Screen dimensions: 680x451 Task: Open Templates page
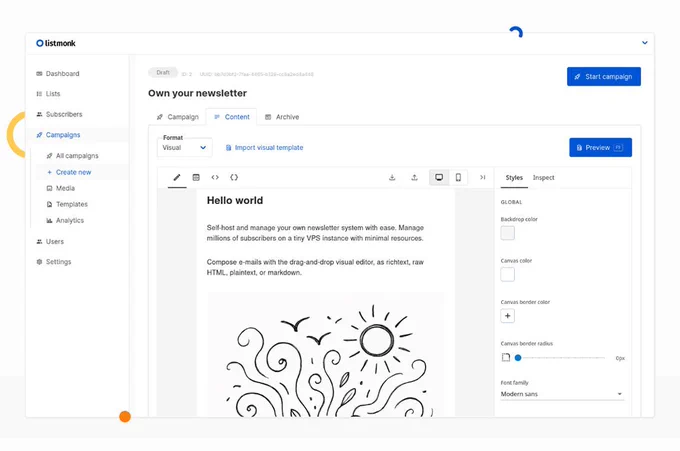point(72,204)
